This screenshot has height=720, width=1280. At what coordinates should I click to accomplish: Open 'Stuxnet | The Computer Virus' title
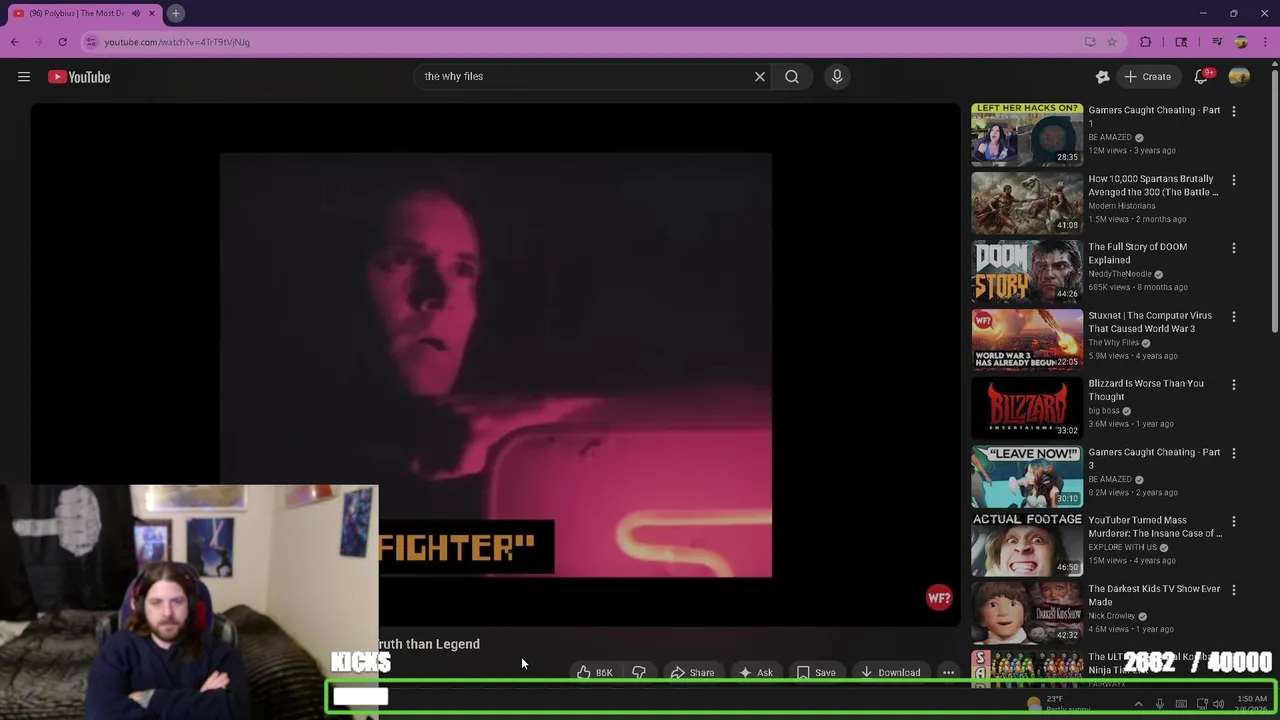point(1150,322)
